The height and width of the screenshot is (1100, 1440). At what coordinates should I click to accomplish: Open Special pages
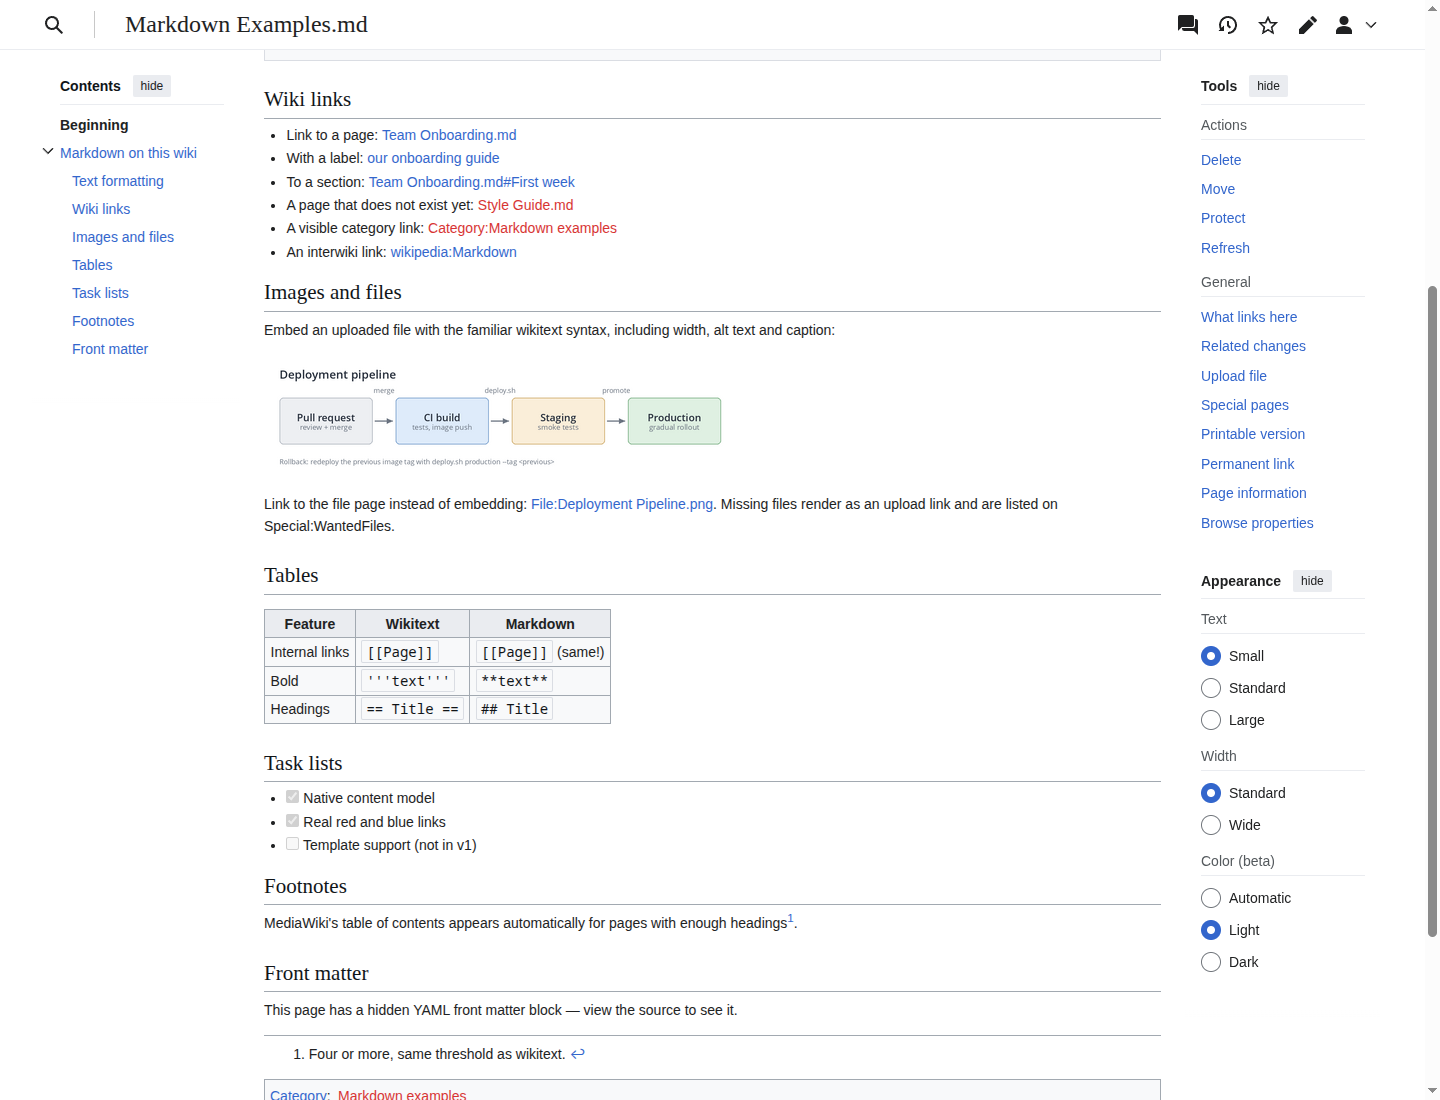pos(1245,405)
